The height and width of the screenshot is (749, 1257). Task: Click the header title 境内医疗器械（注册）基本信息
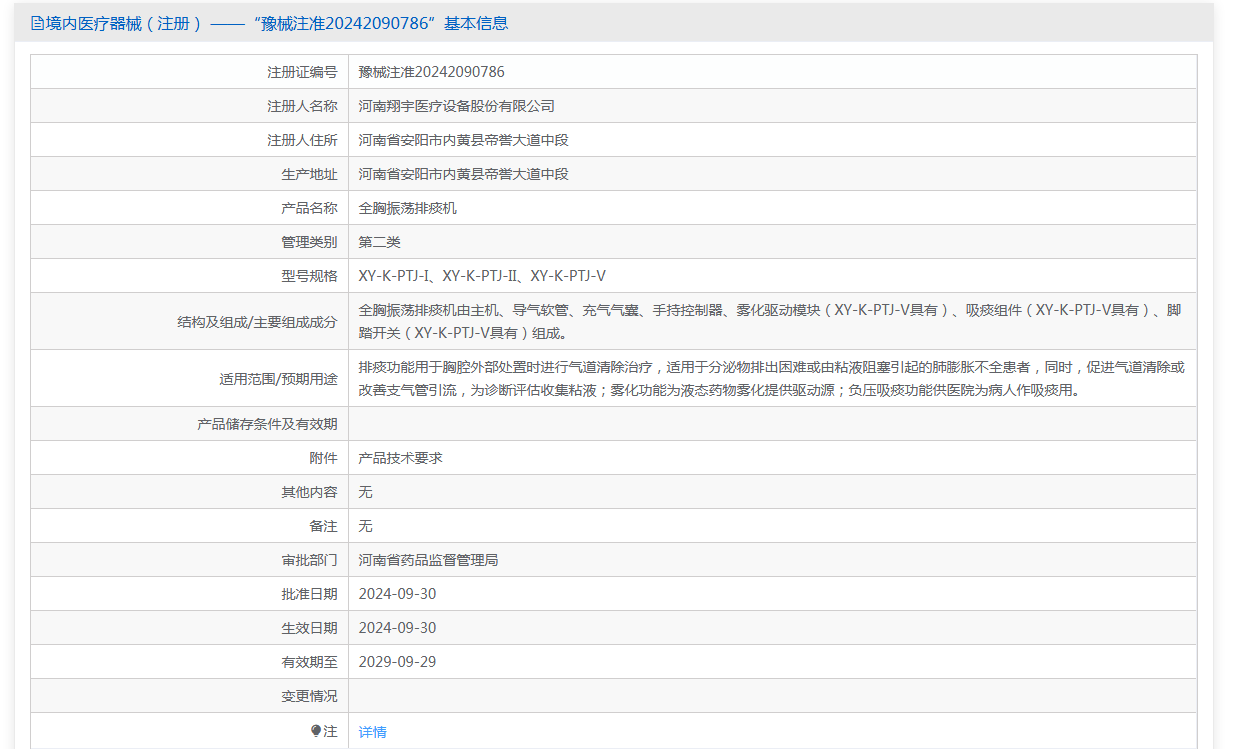(x=277, y=23)
